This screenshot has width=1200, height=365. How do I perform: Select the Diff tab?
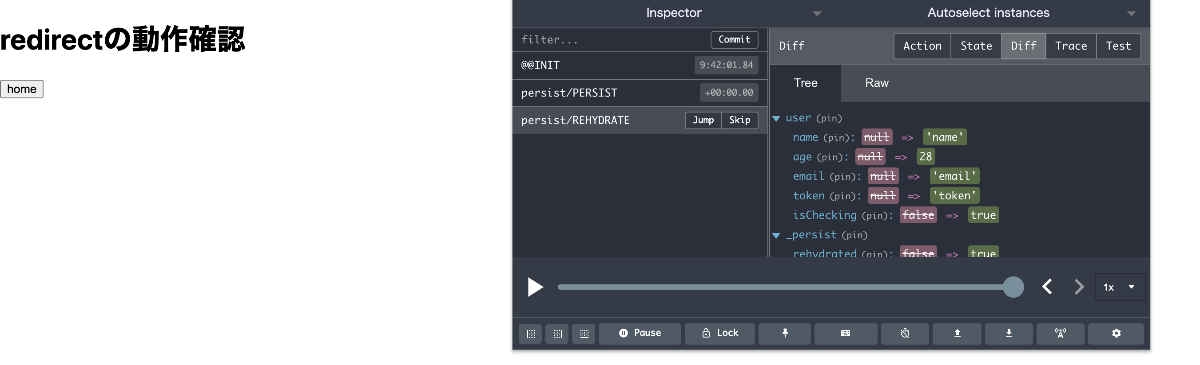[x=1024, y=46]
